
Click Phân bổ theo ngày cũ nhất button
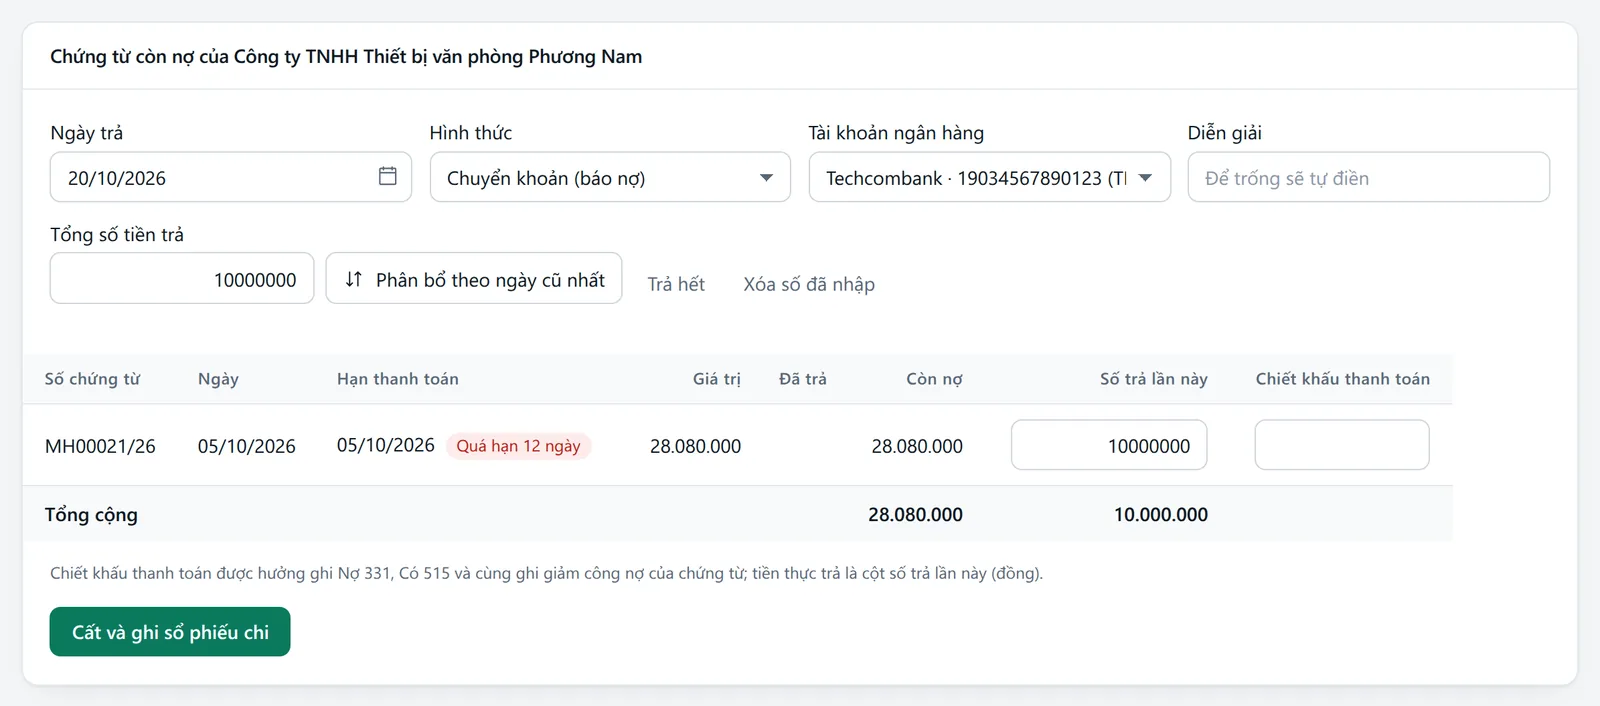click(x=474, y=278)
